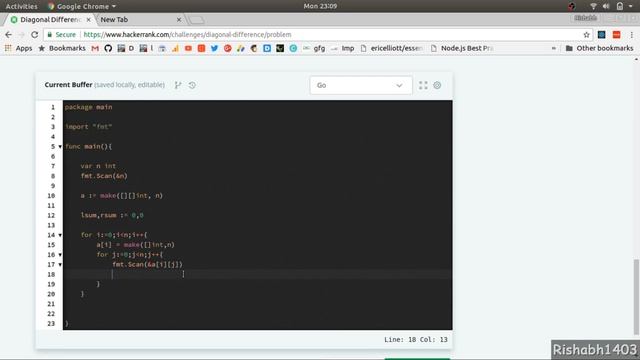Open Node.js Best Practices bookmark
This screenshot has height=360, width=640.
coord(462,48)
